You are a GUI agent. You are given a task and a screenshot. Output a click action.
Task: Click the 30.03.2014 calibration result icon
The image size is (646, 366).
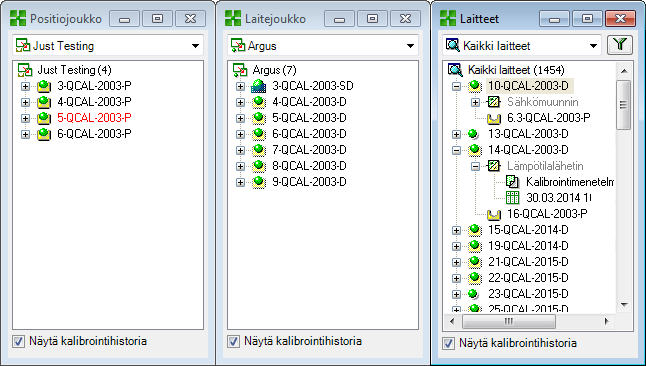coord(512,198)
